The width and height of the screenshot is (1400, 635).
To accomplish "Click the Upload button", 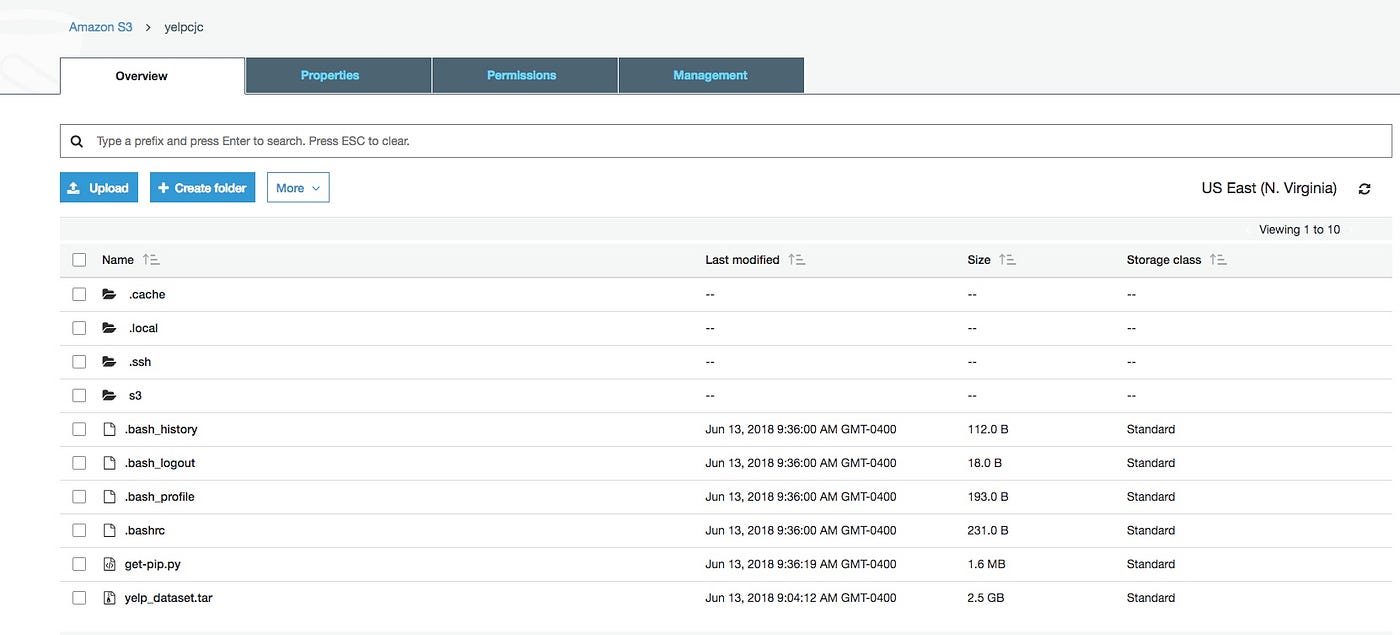I will tap(98, 187).
